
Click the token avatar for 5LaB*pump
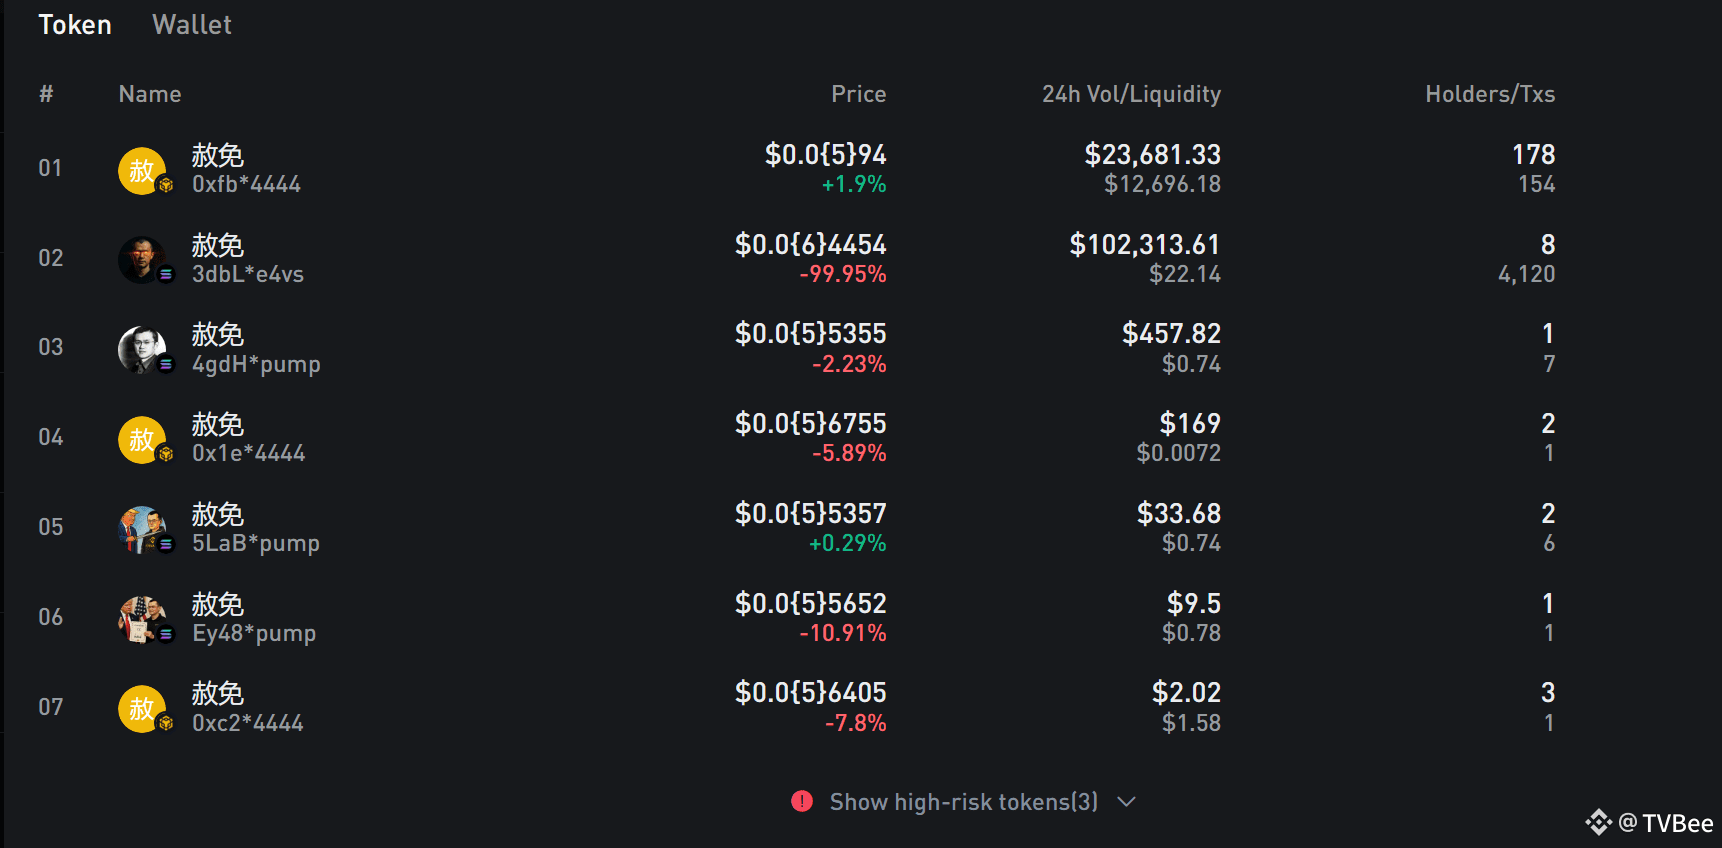[x=142, y=529]
